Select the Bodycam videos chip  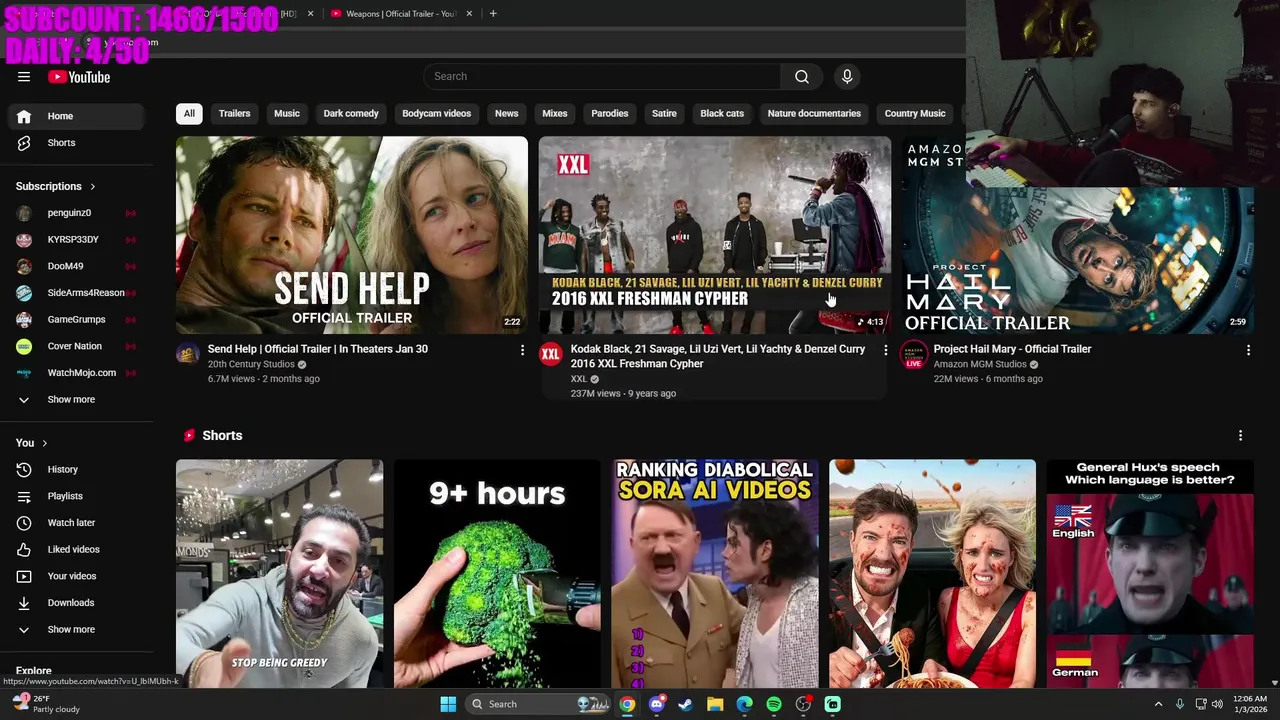coord(436,113)
